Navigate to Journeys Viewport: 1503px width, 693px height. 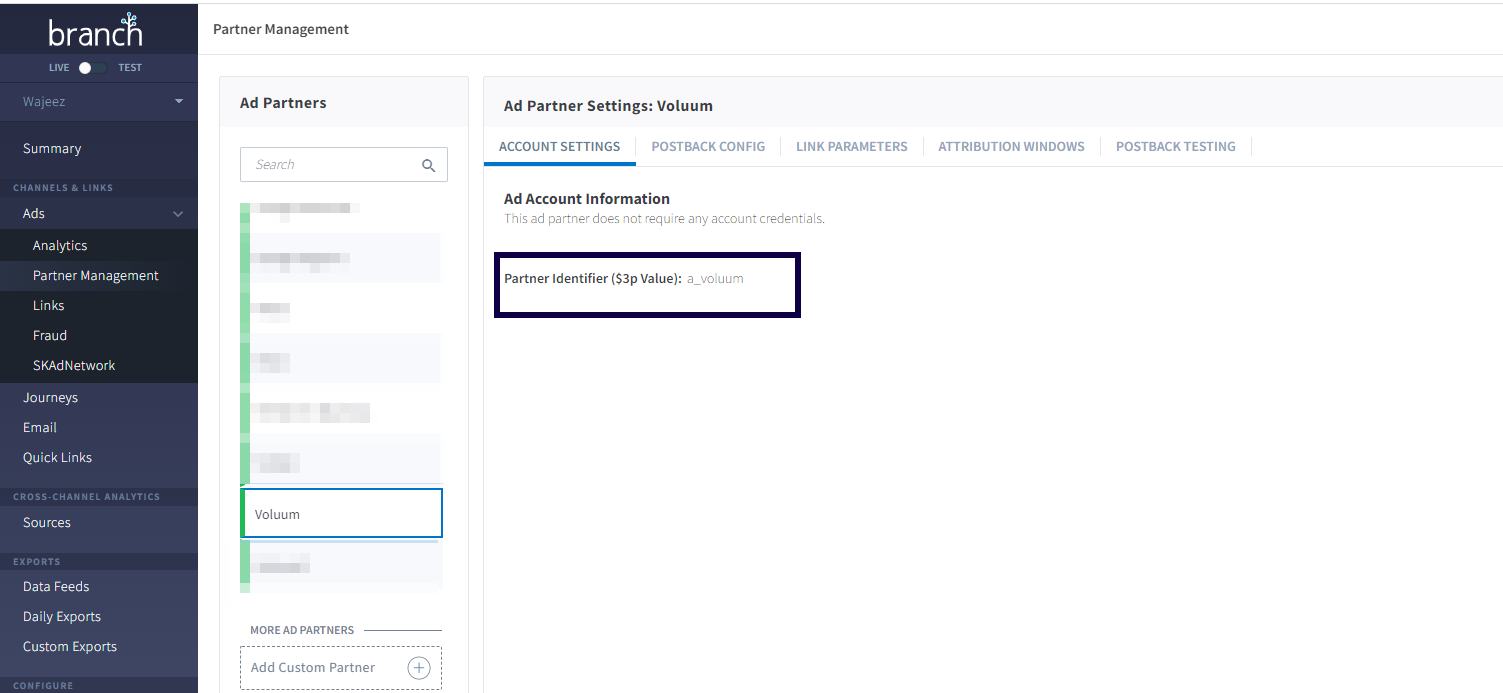click(x=50, y=398)
